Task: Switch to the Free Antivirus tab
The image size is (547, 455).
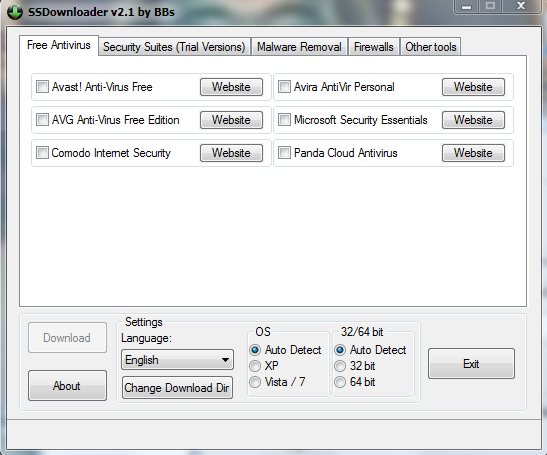Action: 59,45
